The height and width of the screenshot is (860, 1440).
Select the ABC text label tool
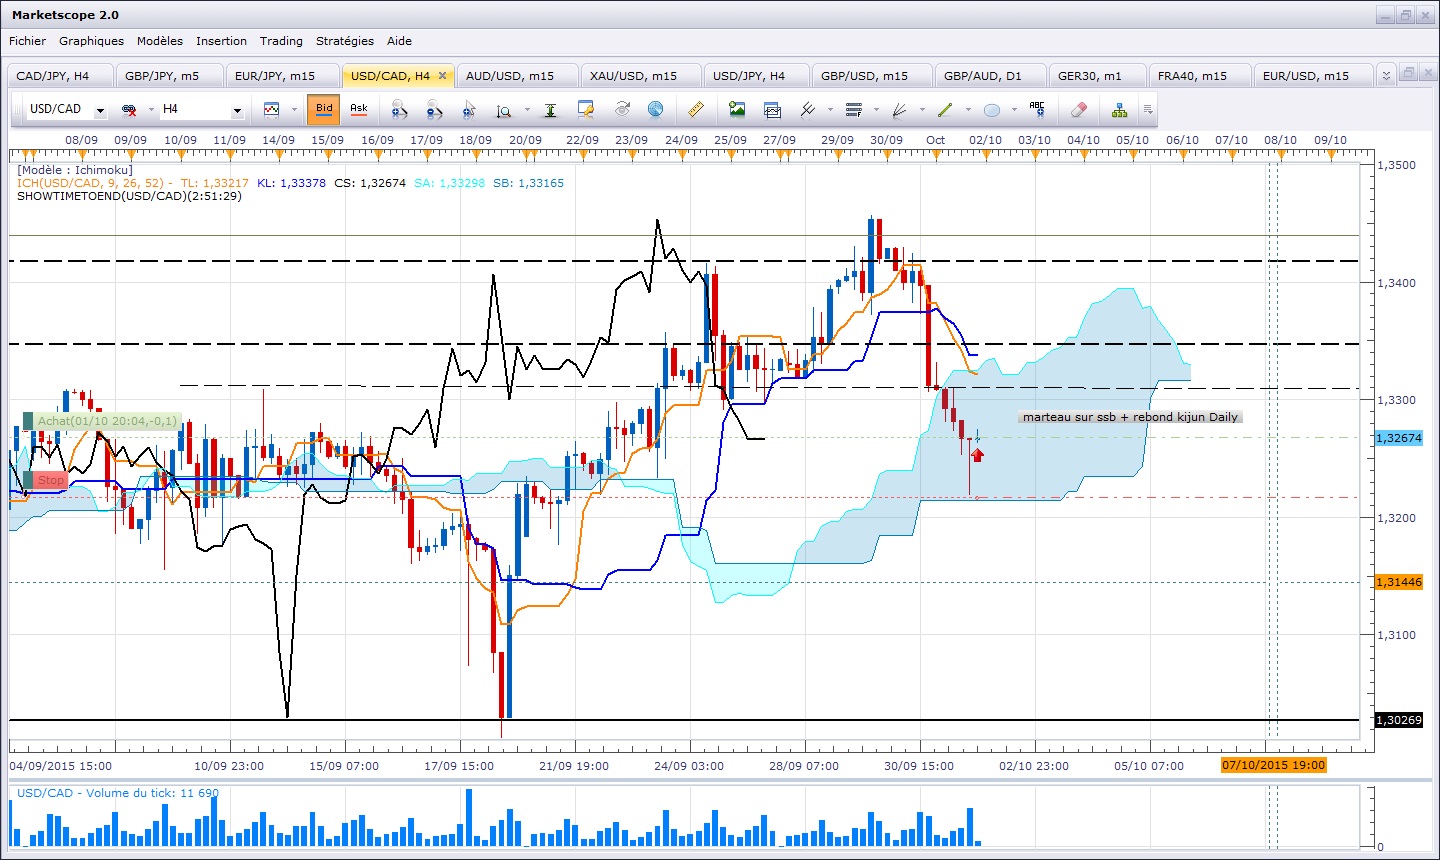pos(1037,109)
